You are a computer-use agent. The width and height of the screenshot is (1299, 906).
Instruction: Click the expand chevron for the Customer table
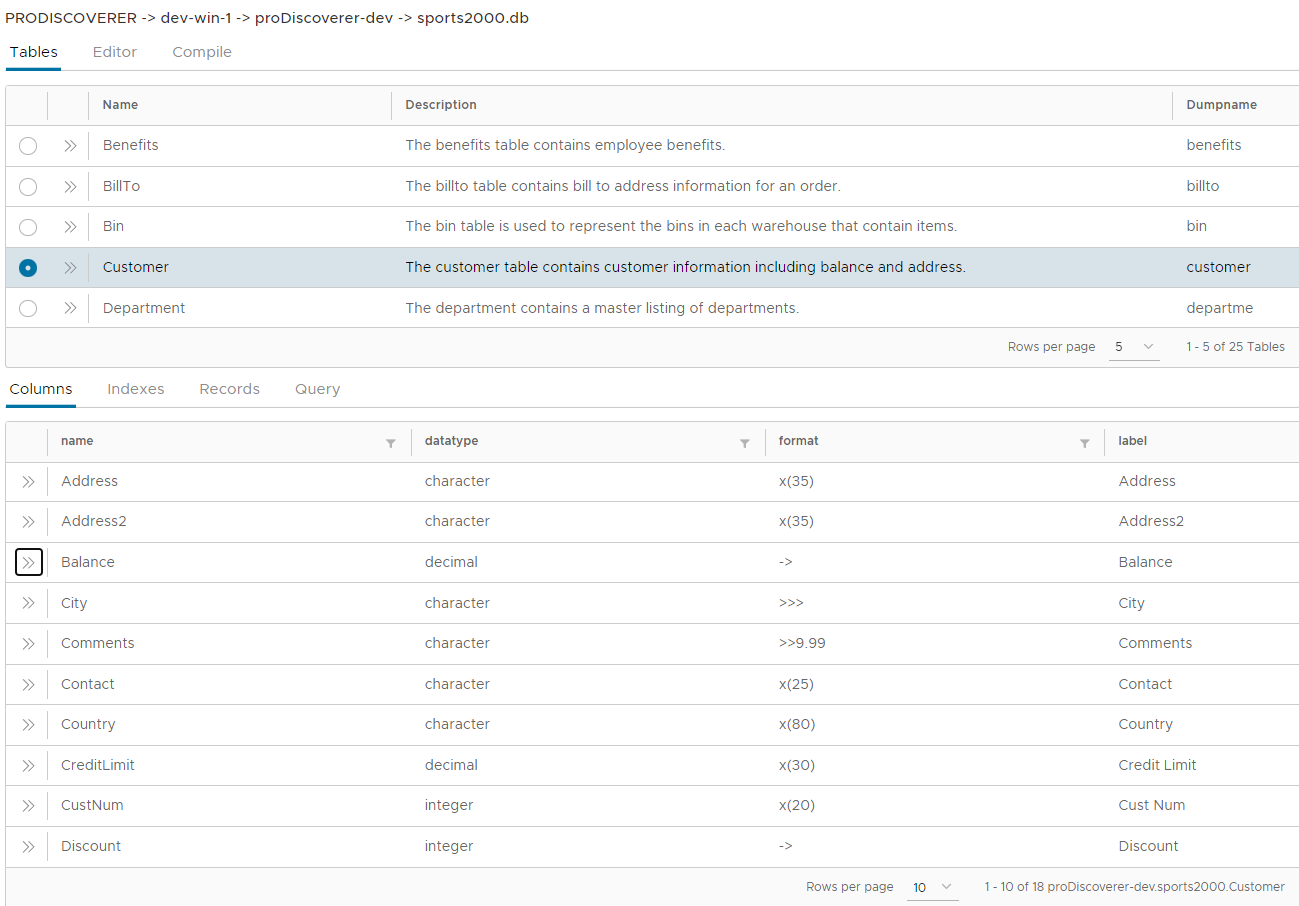69,267
